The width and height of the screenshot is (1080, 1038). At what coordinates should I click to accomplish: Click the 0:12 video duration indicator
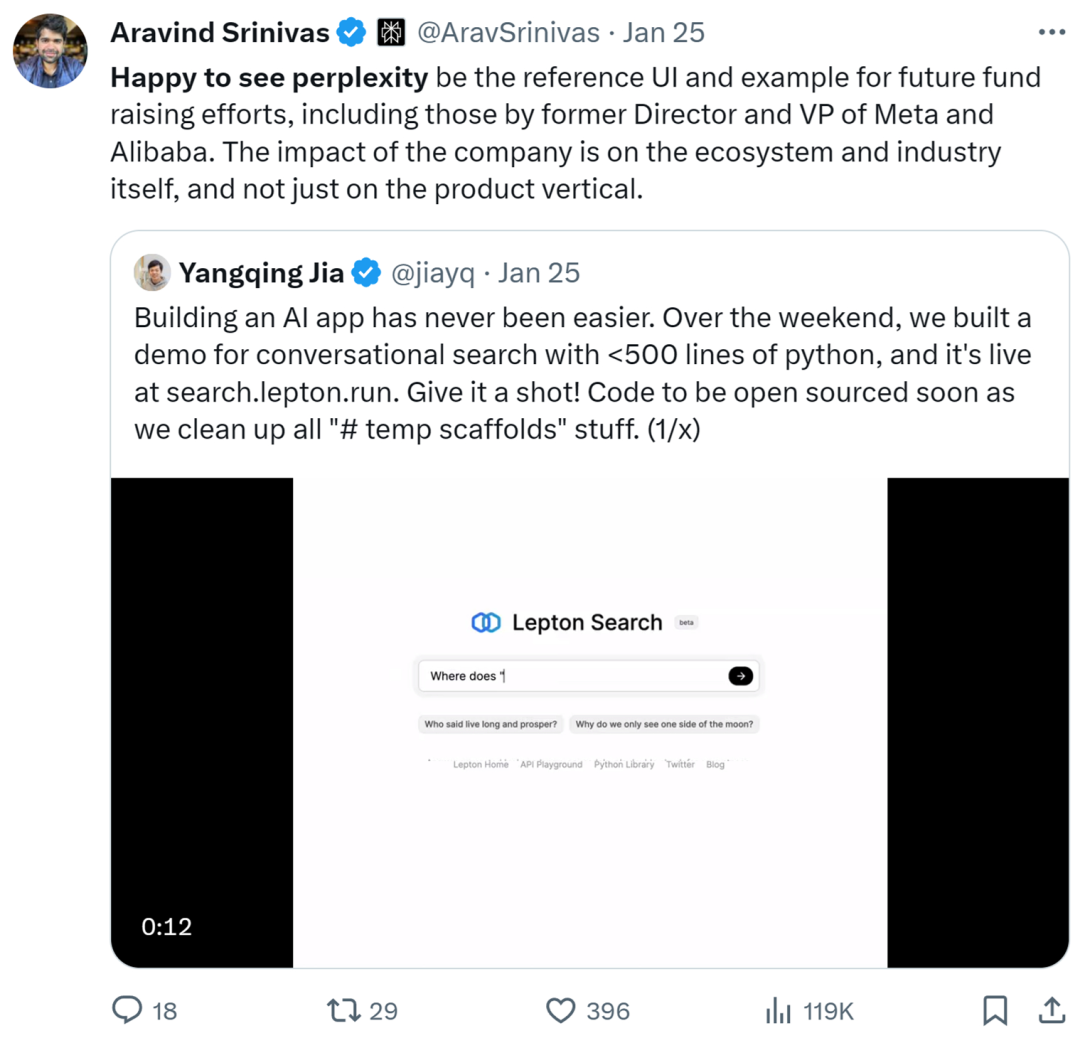click(166, 927)
